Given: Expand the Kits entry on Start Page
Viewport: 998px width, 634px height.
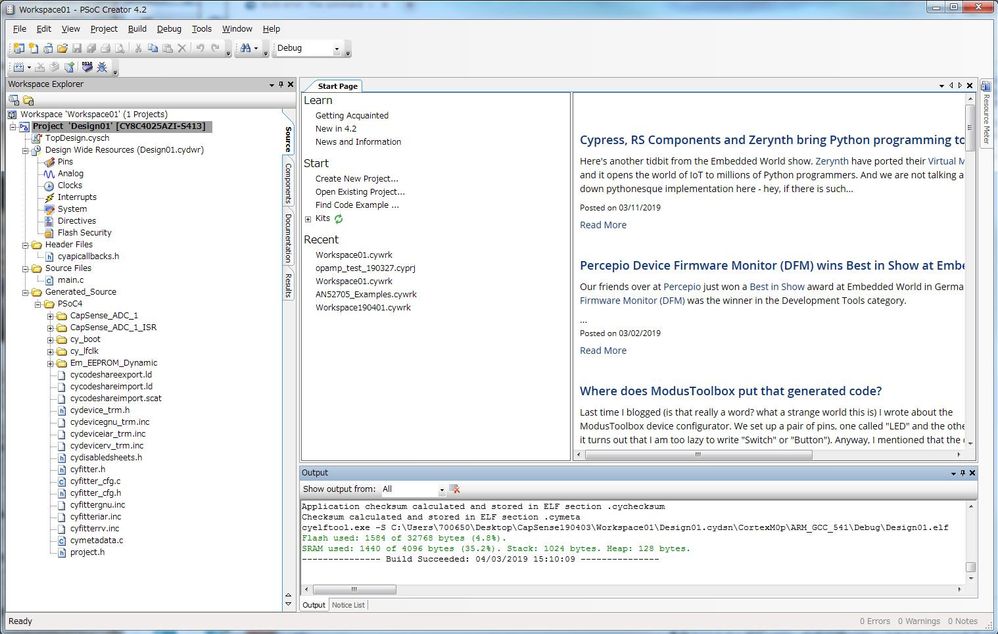Looking at the screenshot, I should pos(308,219).
